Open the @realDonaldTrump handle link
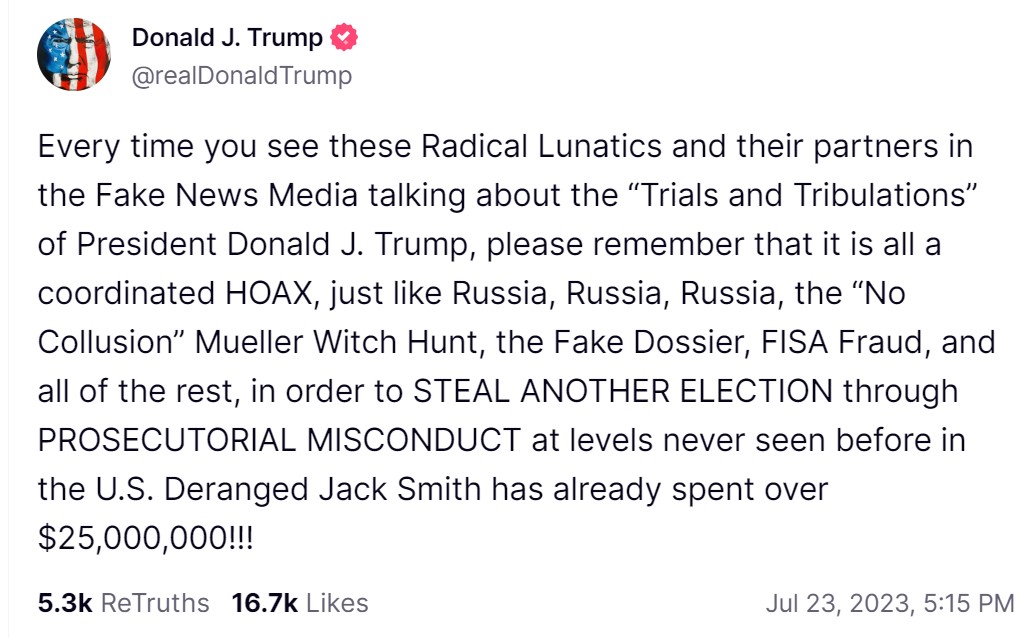This screenshot has width=1032, height=638. [x=242, y=76]
